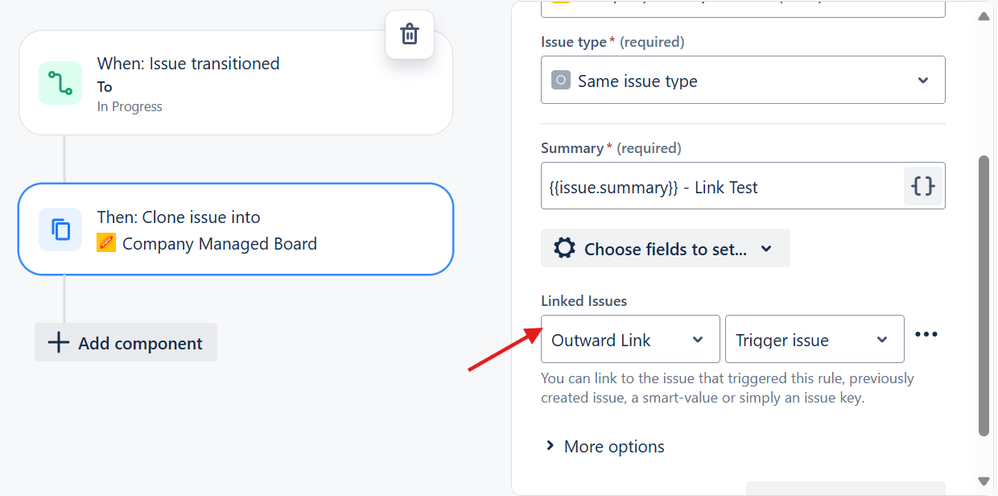Select the When: Issue transitioned trigger card
998x496 pixels.
[x=235, y=83]
